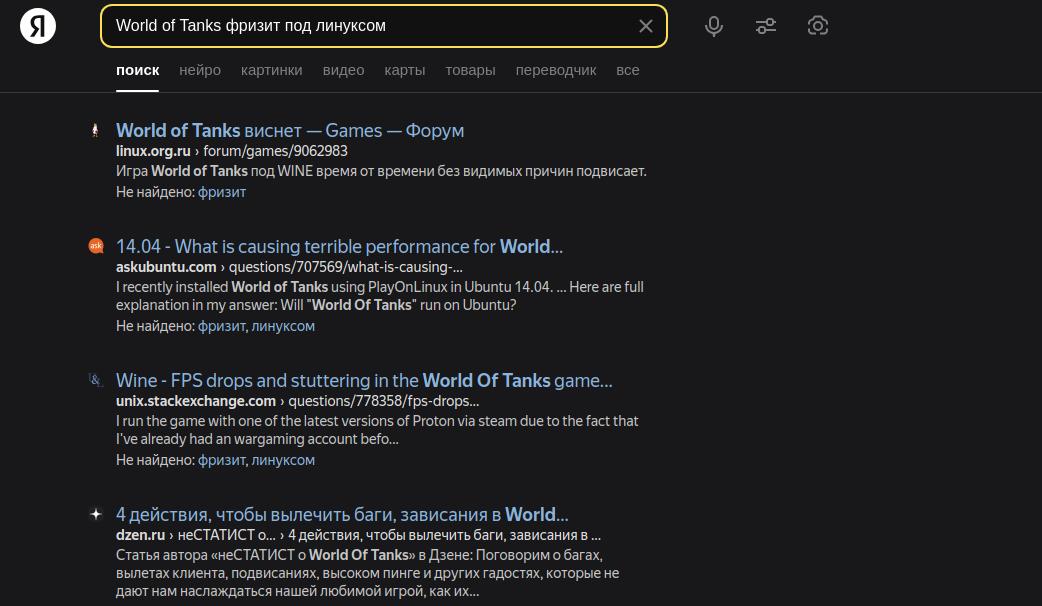The width and height of the screenshot is (1042, 606).
Task: Click 'фризит' under the askubuntu result
Action: pos(222,326)
